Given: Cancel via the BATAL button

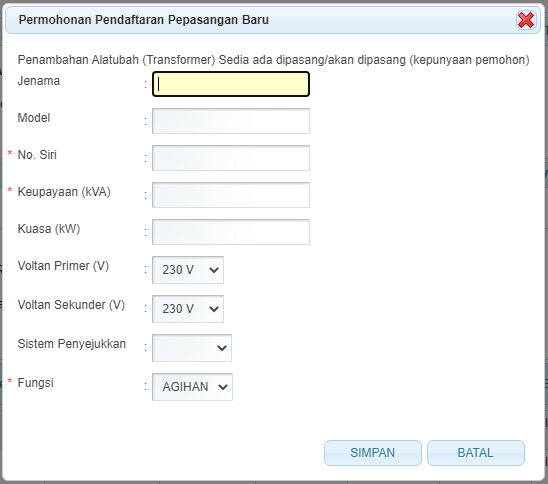Looking at the screenshot, I should point(476,453).
